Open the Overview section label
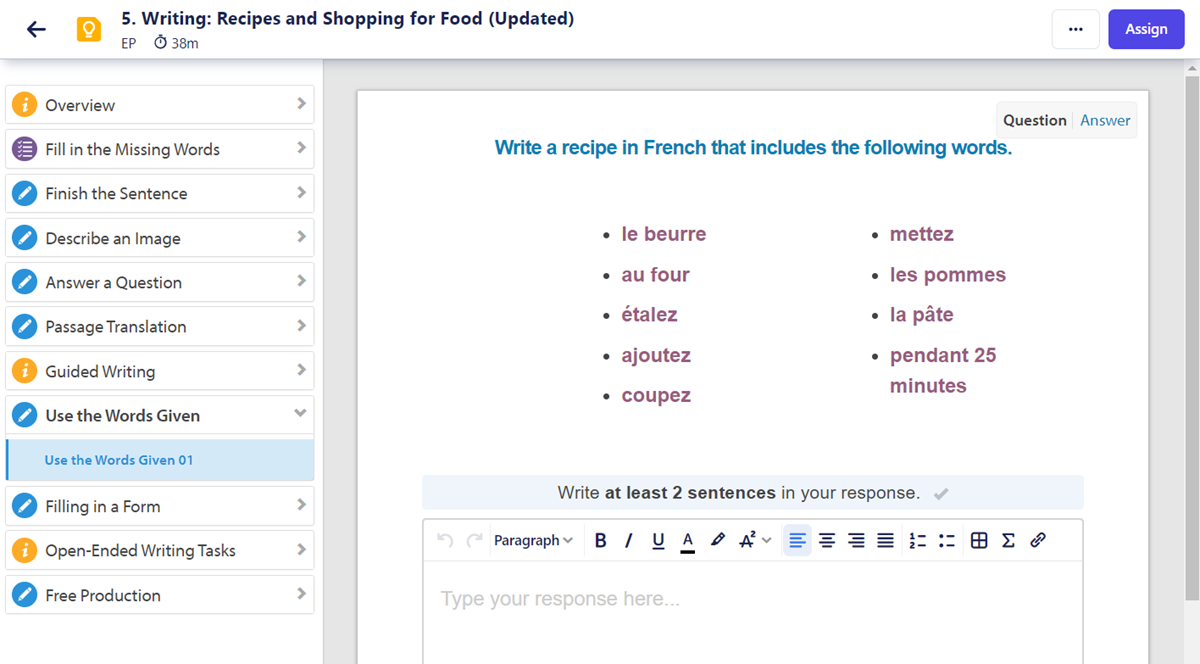The image size is (1200, 664). point(80,105)
